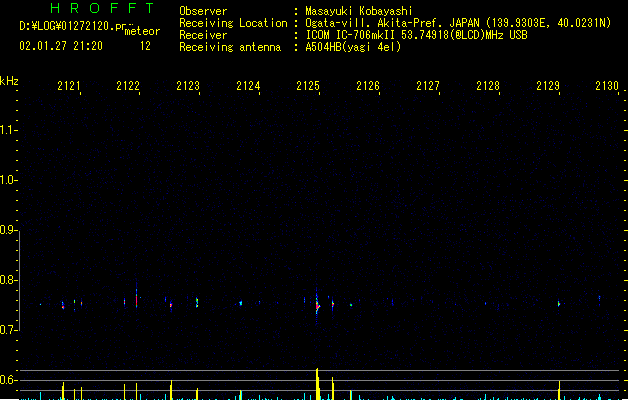The image size is (629, 400).
Task: Click the meteor count value 12
Action: click(x=145, y=46)
